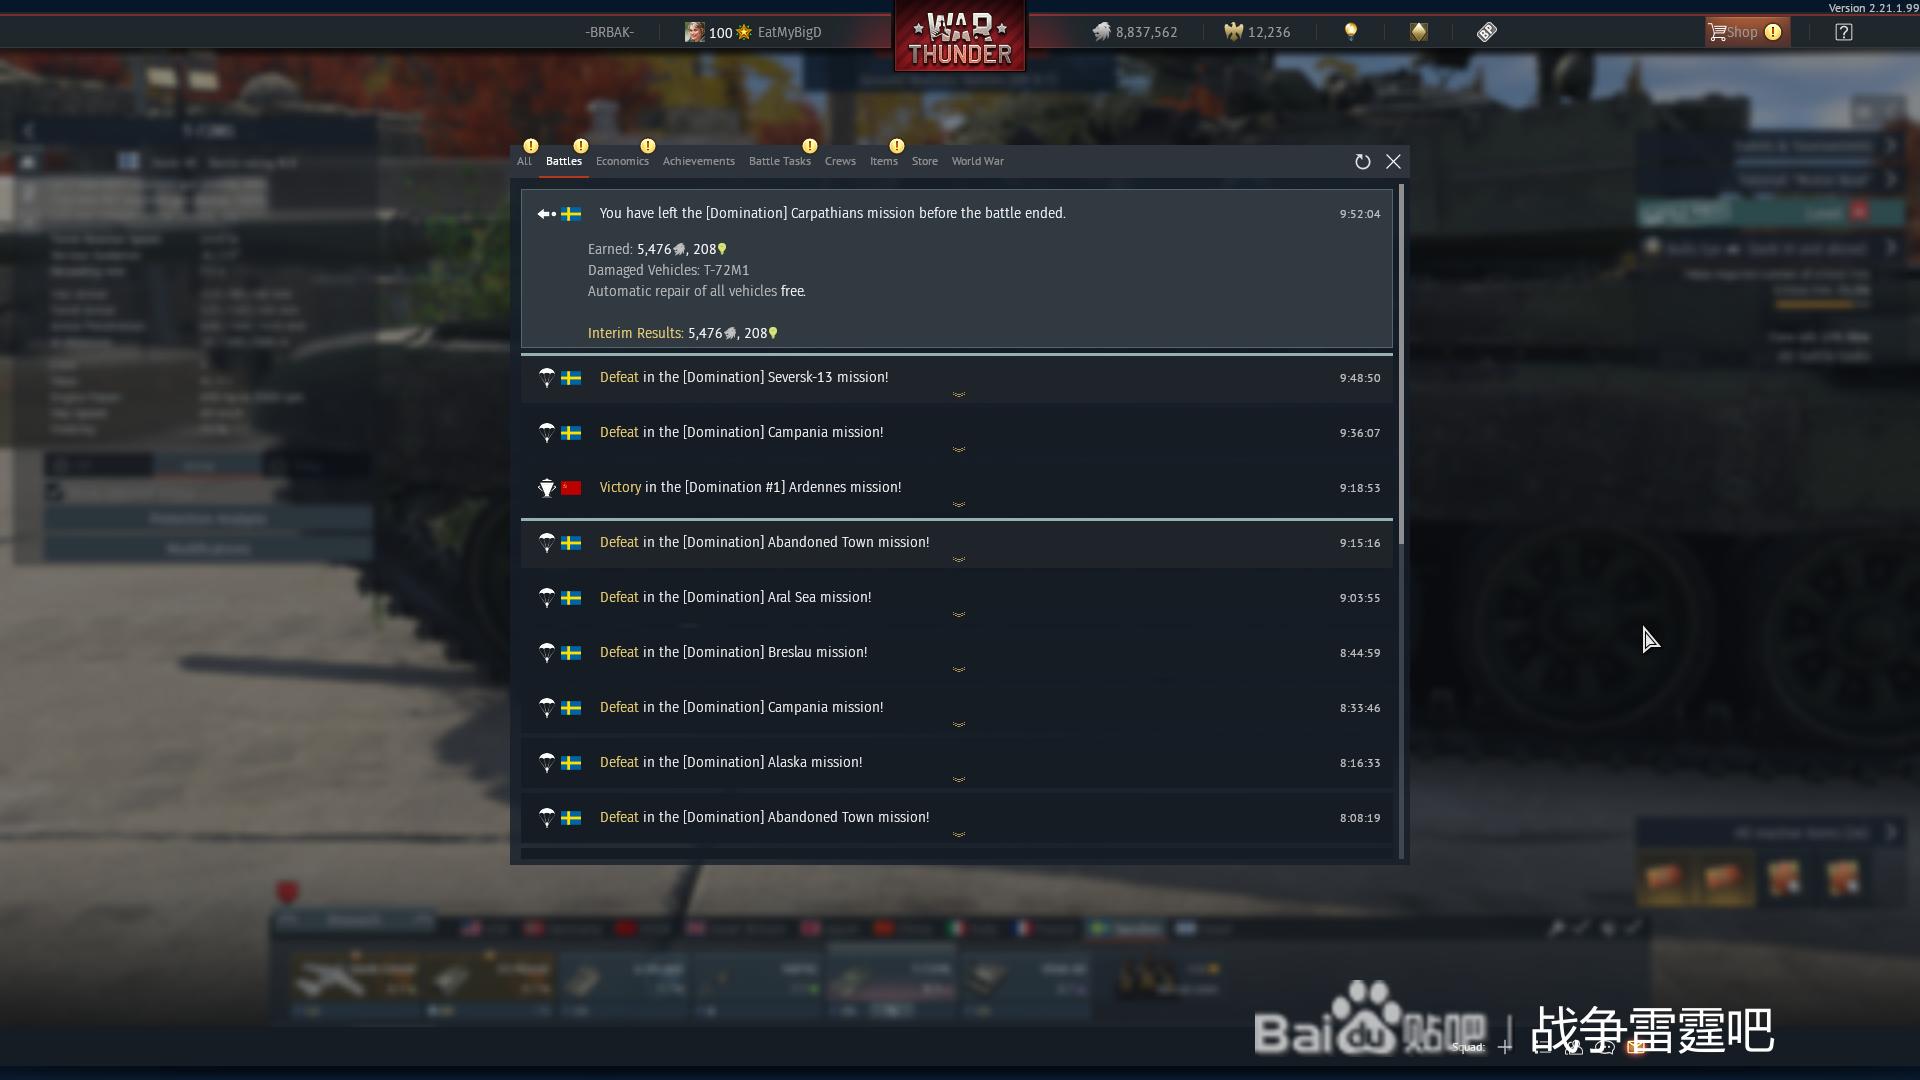The width and height of the screenshot is (1920, 1080).
Task: Expand the Aral Sea defeat entry
Action: tap(956, 598)
